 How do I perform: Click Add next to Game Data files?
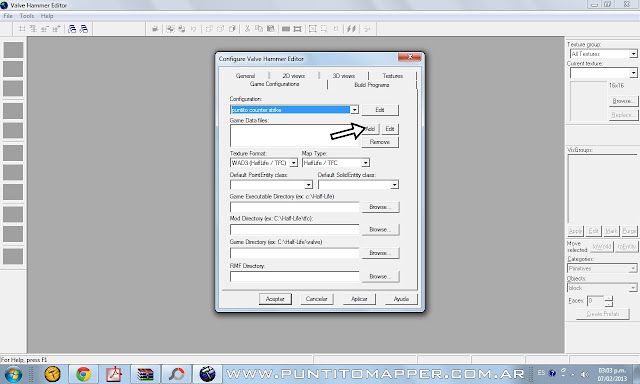click(370, 129)
